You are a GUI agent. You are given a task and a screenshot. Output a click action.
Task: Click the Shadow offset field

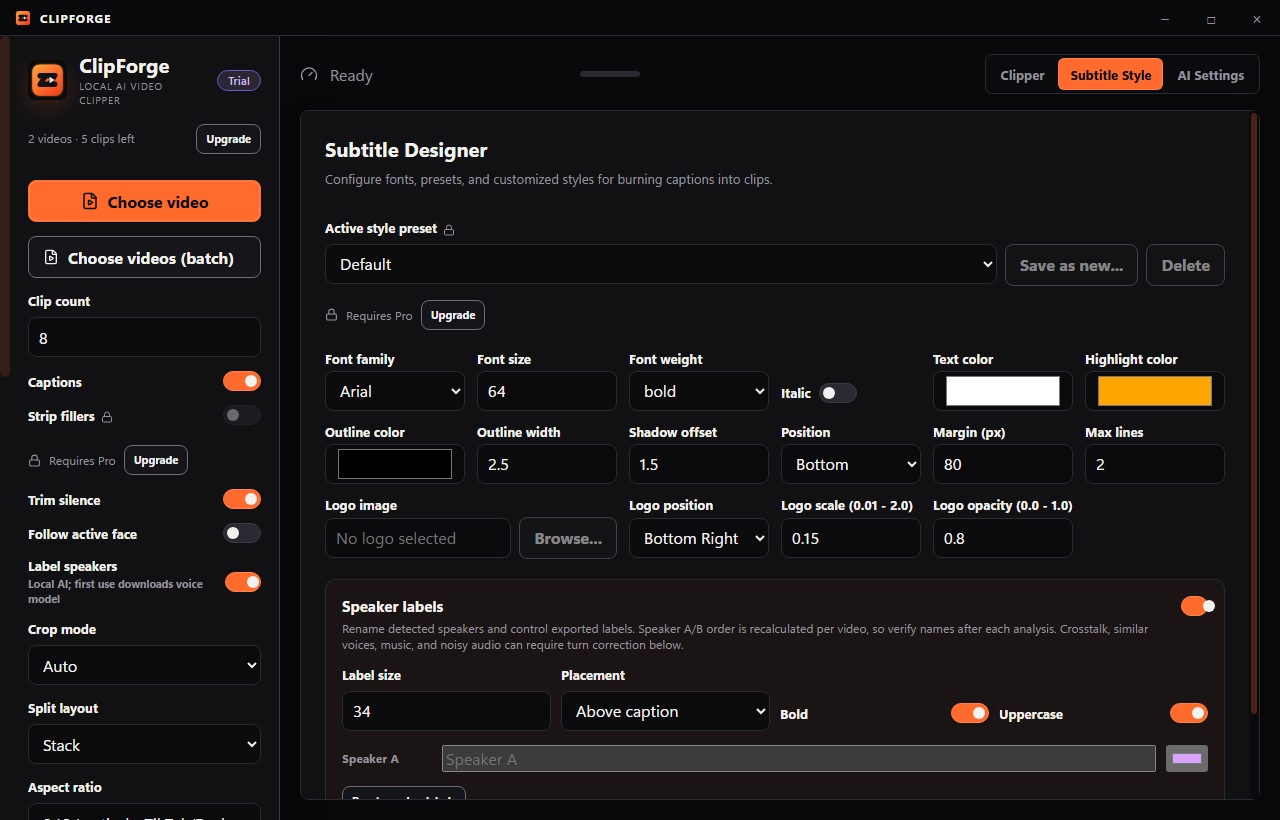click(699, 464)
